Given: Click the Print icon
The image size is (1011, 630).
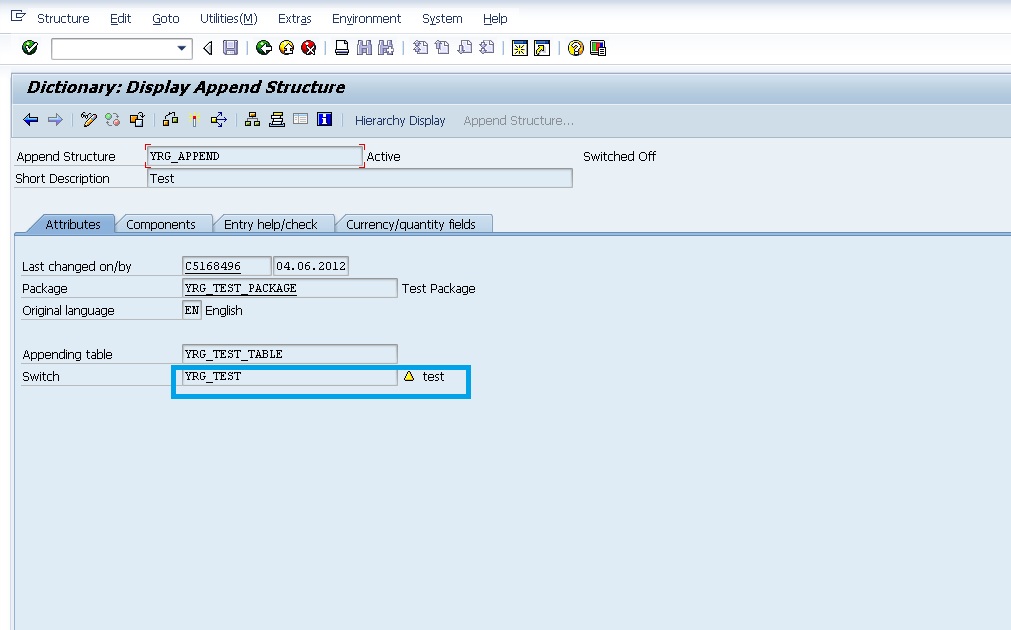Looking at the screenshot, I should pos(342,48).
